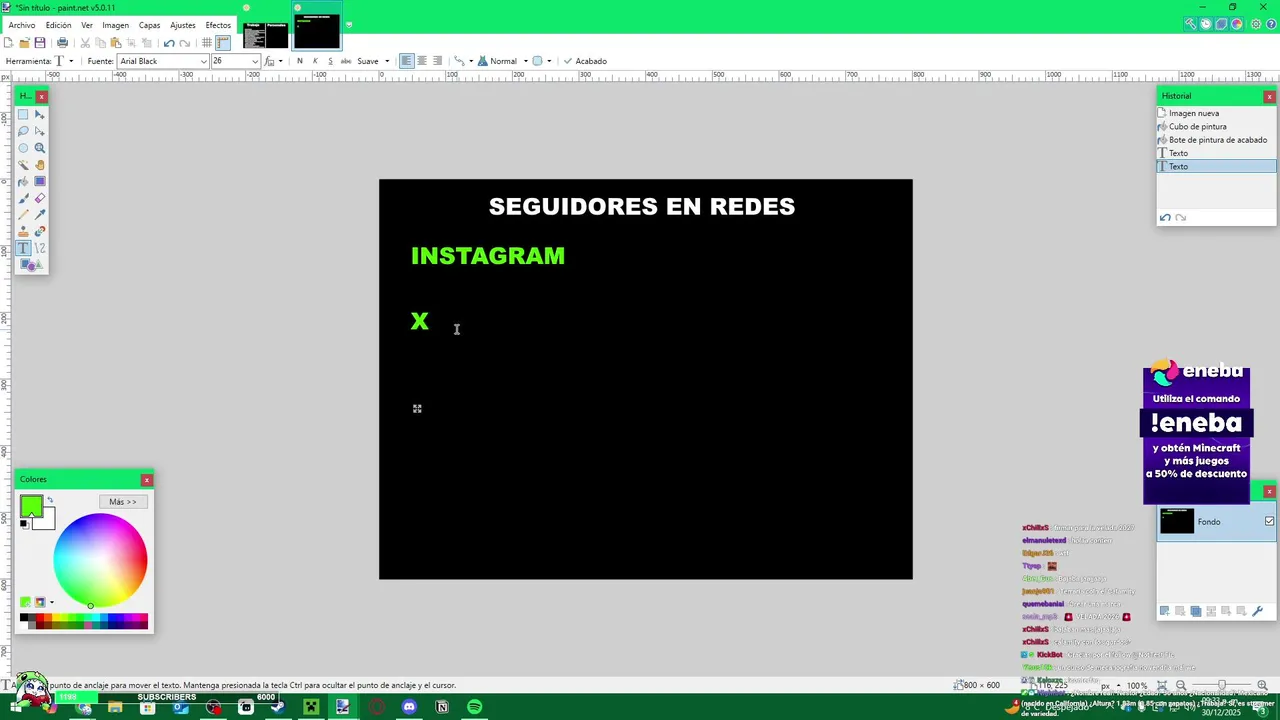Image resolution: width=1280 pixels, height=720 pixels.
Task: Select the Text tool in toolbox
Action: 23,248
